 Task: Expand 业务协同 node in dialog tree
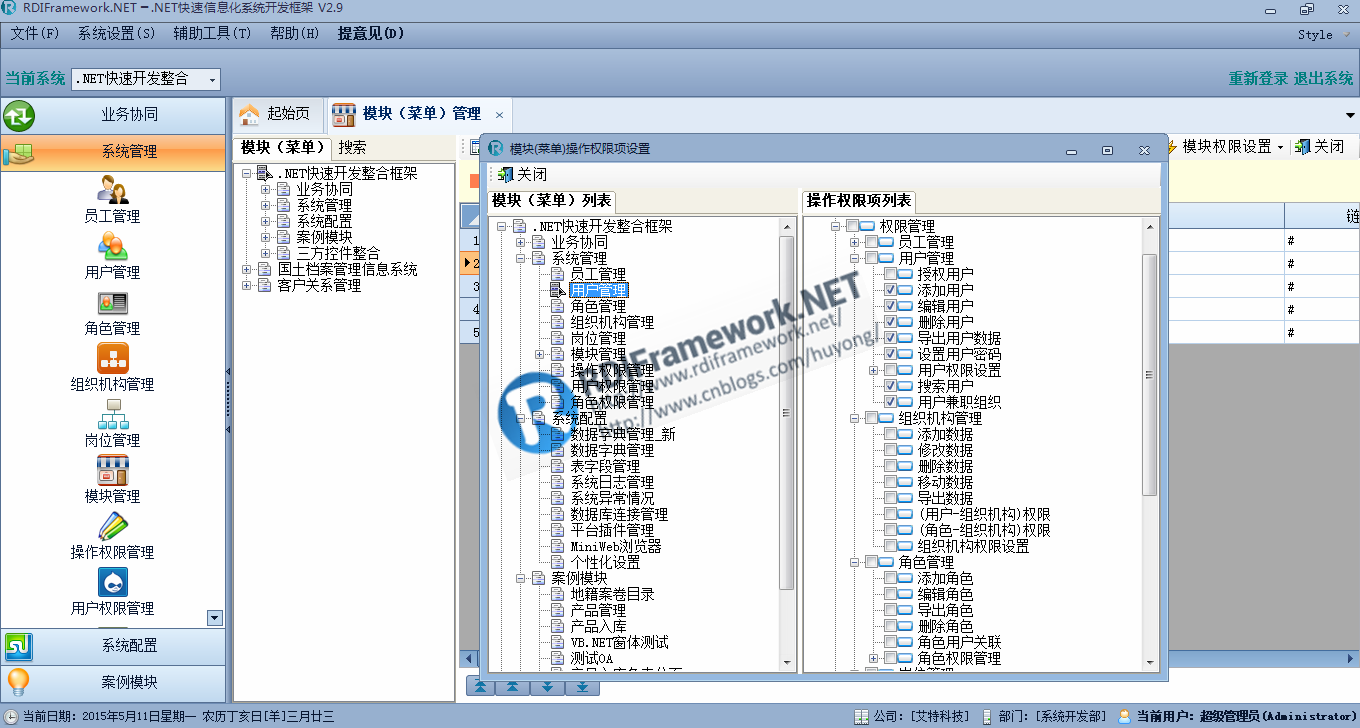click(x=520, y=243)
